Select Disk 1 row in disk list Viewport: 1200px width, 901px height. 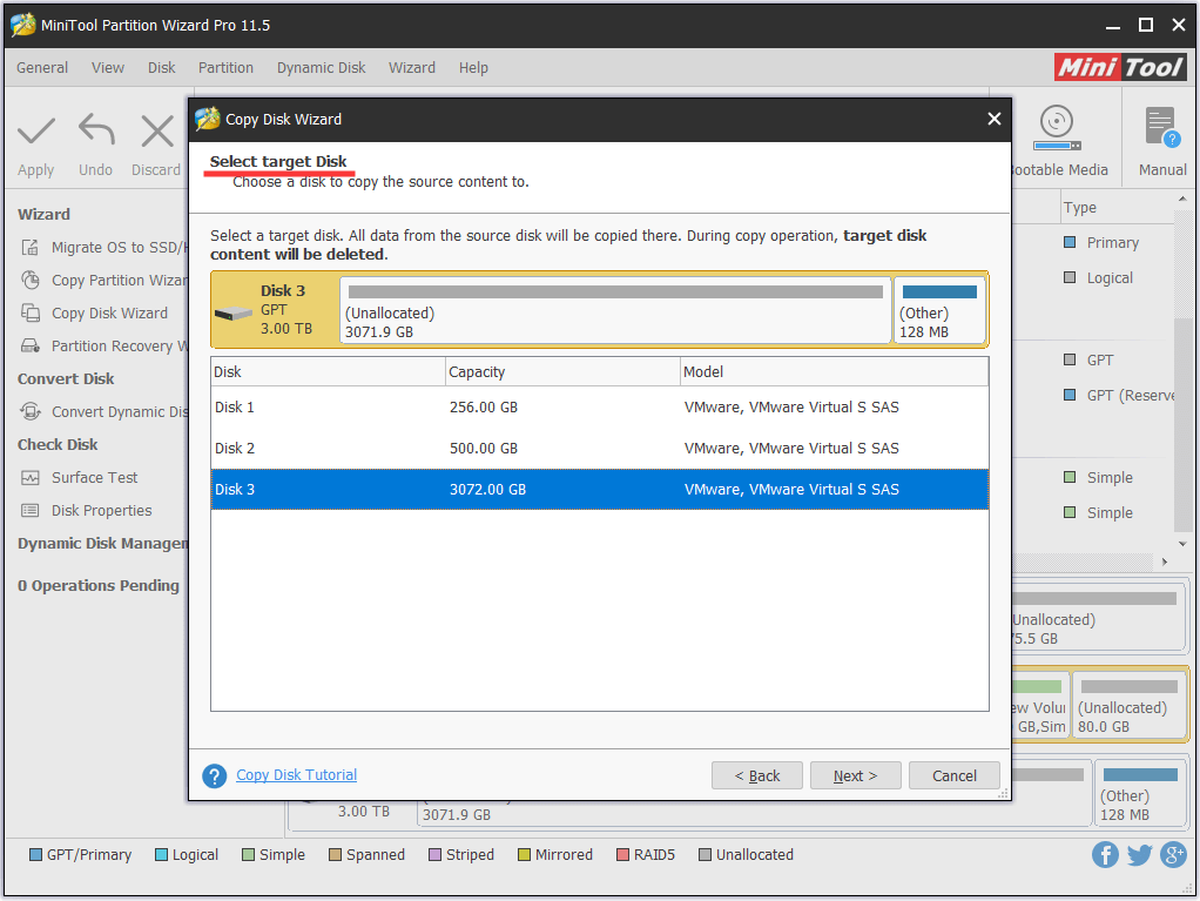tap(600, 407)
